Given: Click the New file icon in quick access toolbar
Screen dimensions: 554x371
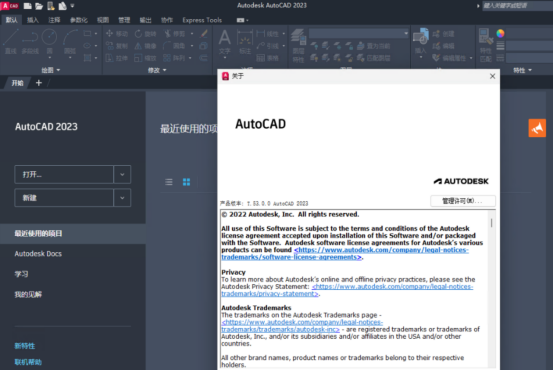Looking at the screenshot, I should [x=27, y=6].
